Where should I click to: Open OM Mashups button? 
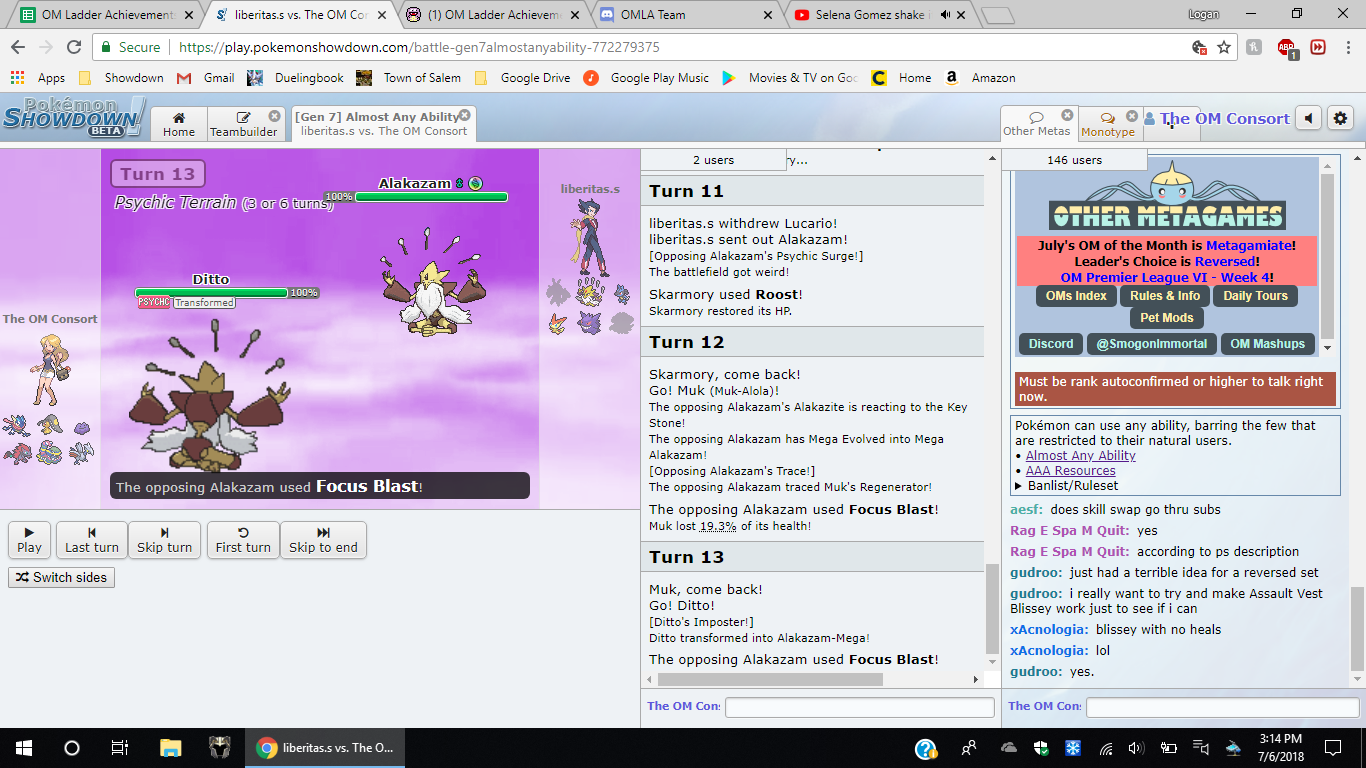click(x=1267, y=344)
